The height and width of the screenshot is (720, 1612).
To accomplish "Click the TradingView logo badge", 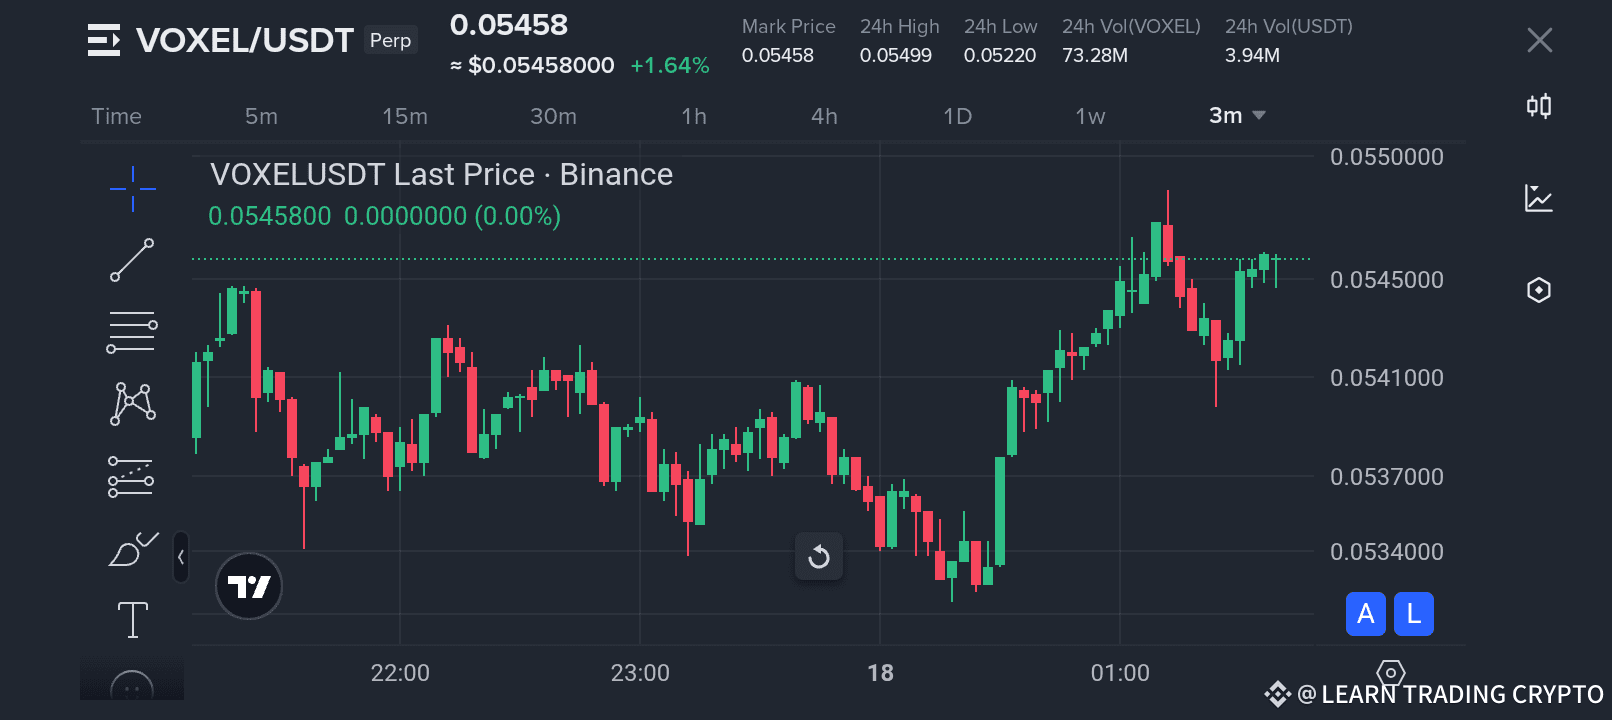I will pos(249,586).
